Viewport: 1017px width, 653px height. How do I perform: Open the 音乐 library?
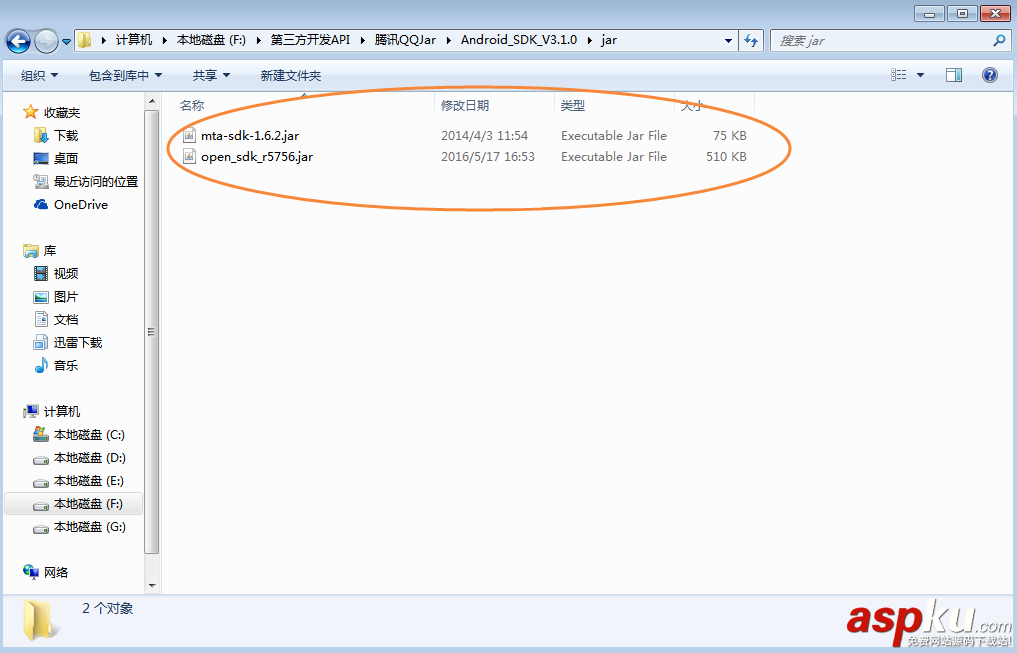coord(66,366)
